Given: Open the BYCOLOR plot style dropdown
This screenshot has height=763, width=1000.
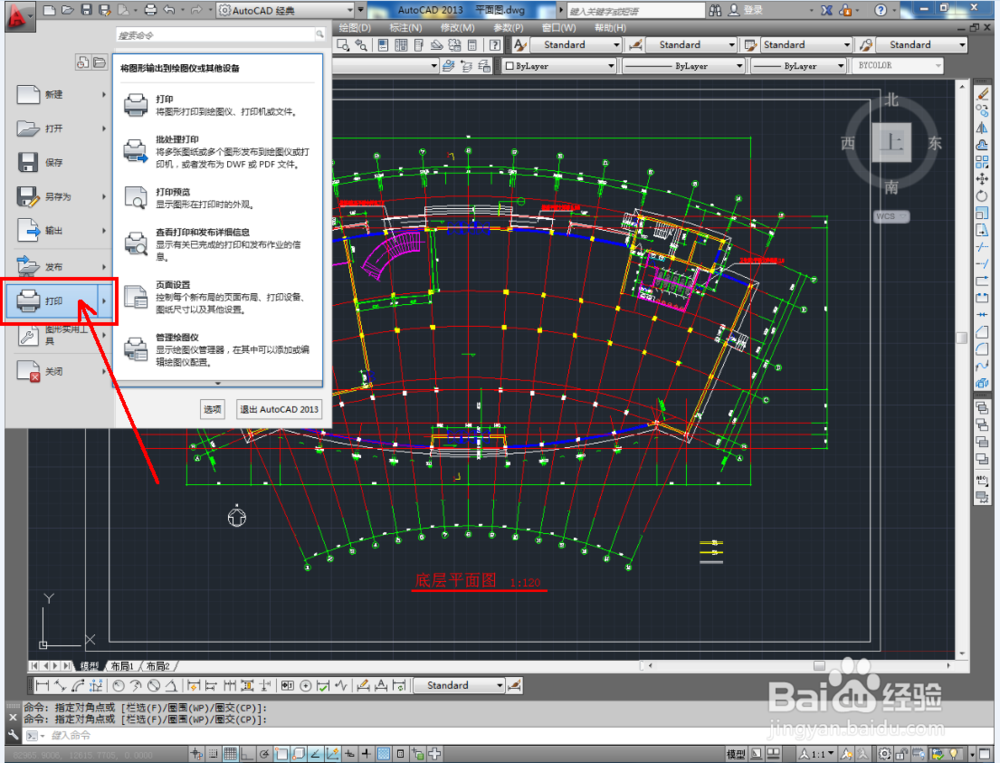Looking at the screenshot, I should click(898, 65).
